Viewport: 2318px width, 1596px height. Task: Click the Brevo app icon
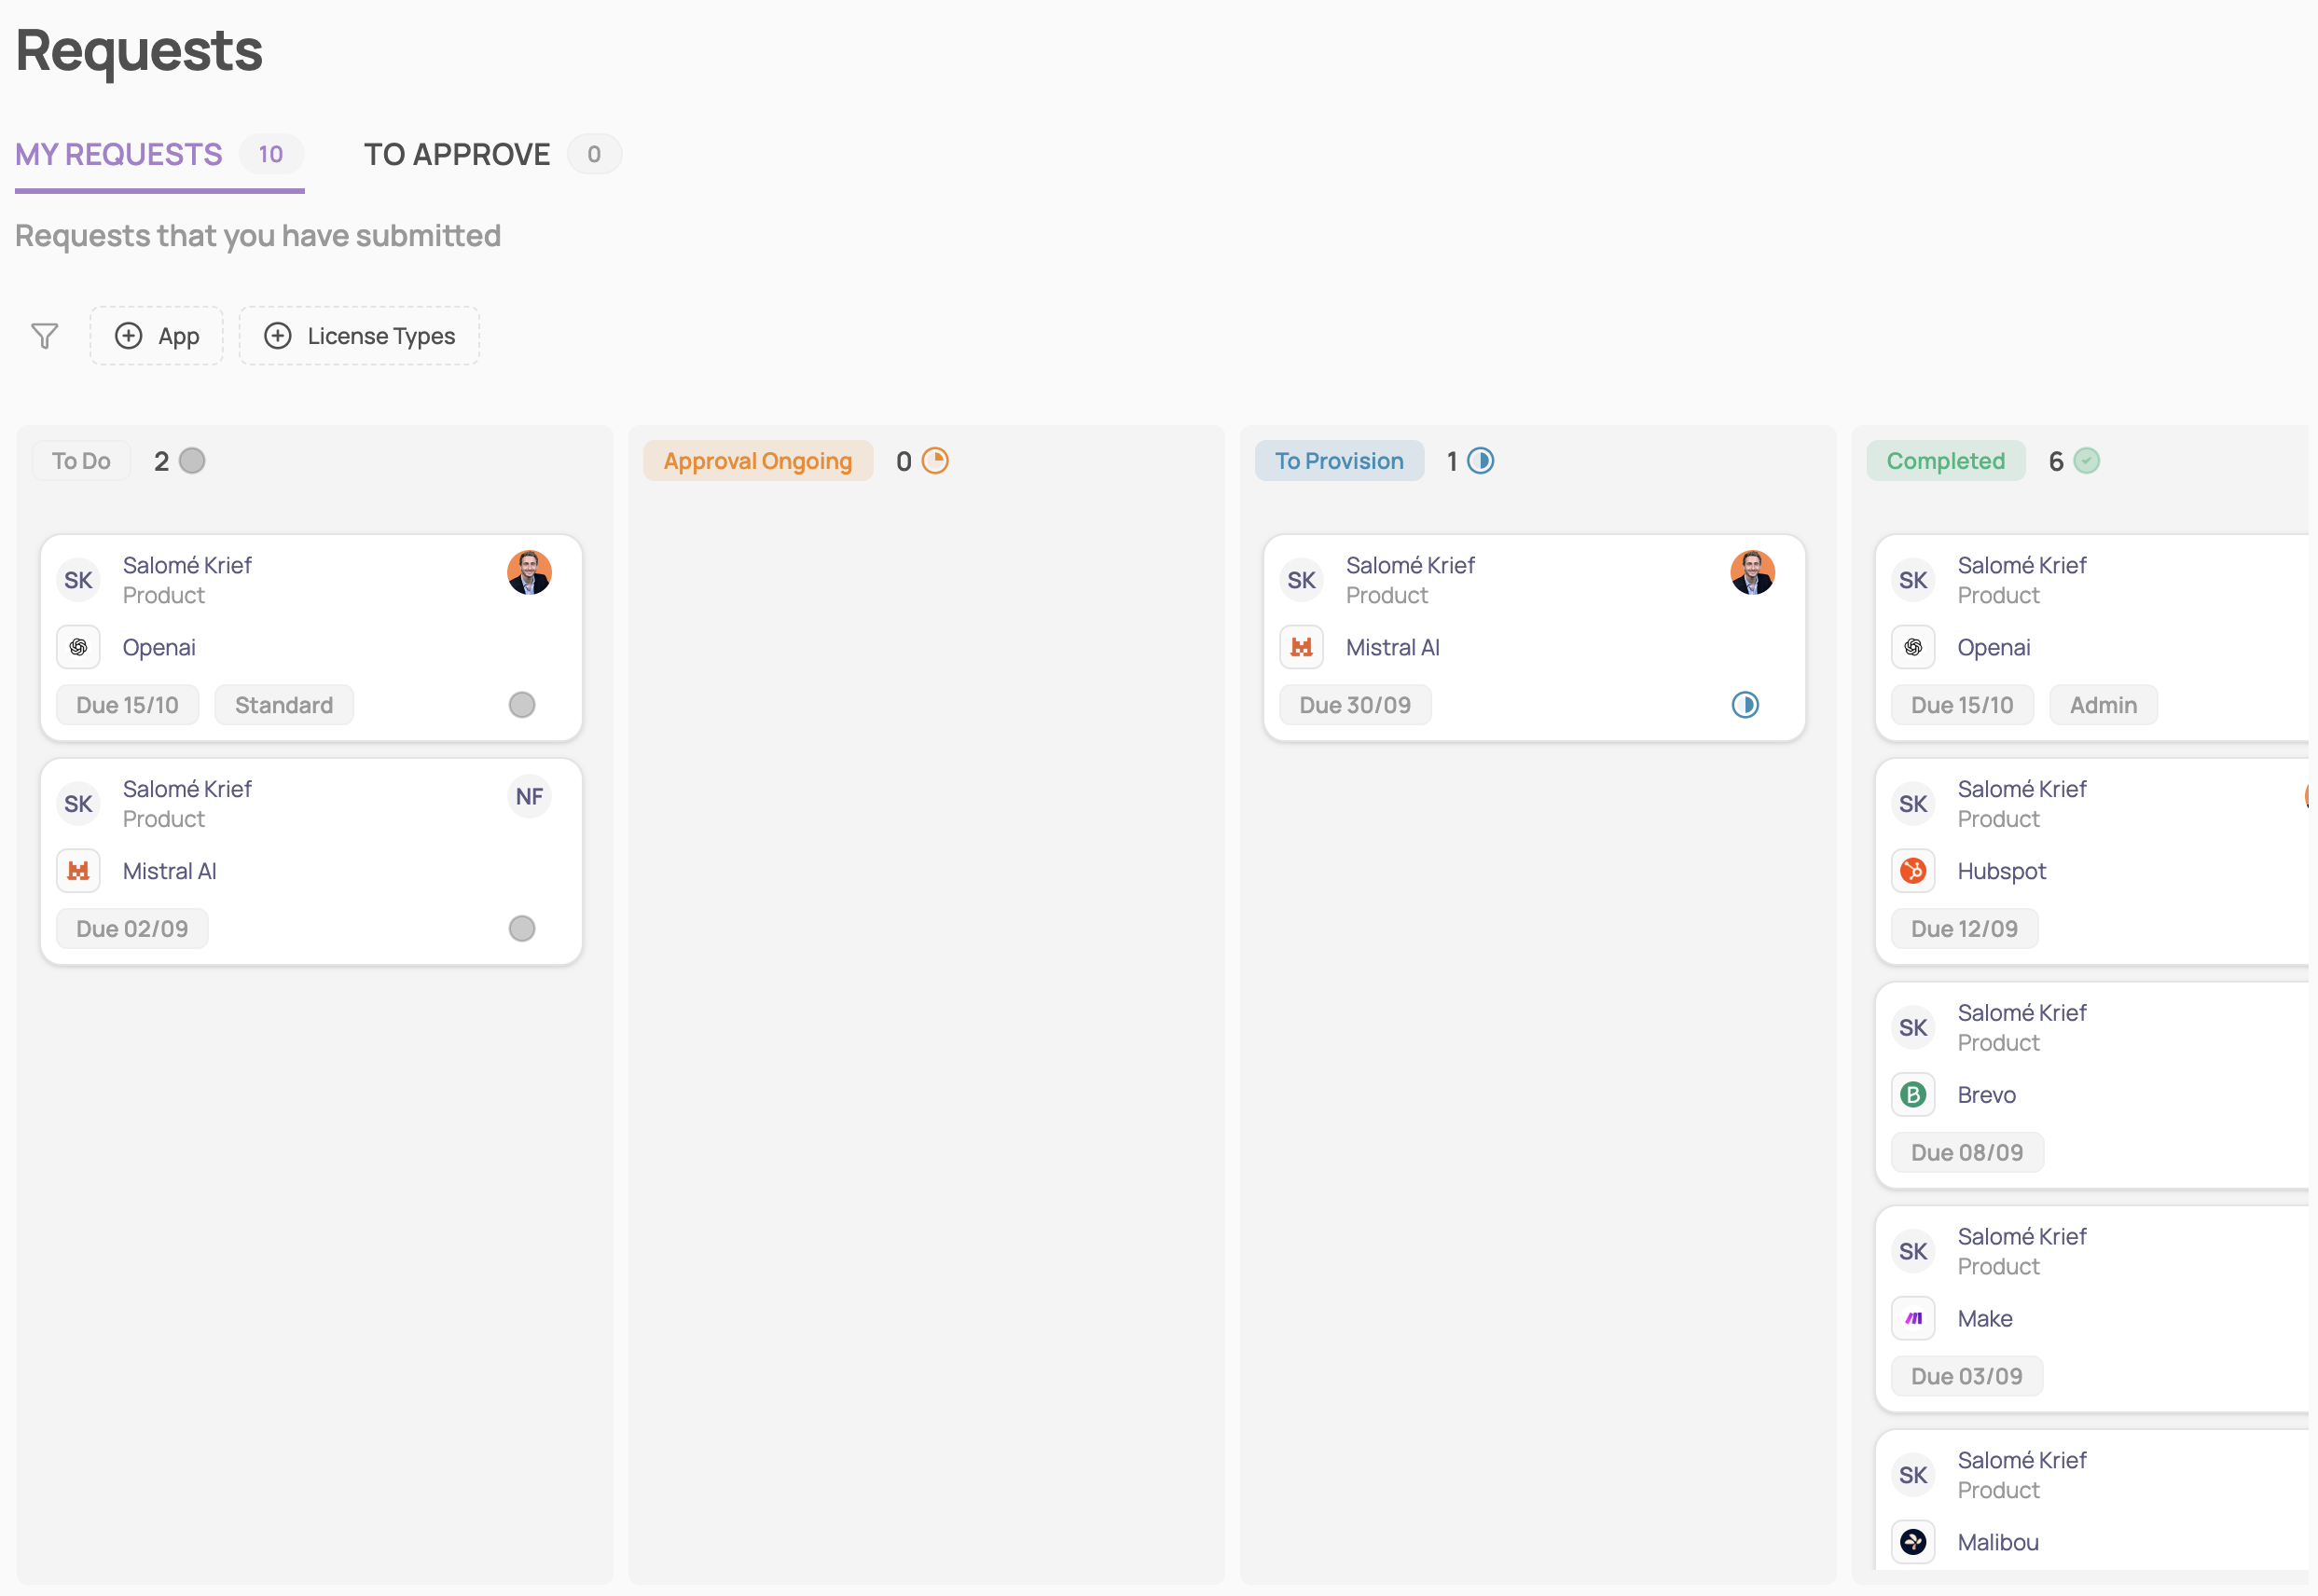click(x=1912, y=1095)
